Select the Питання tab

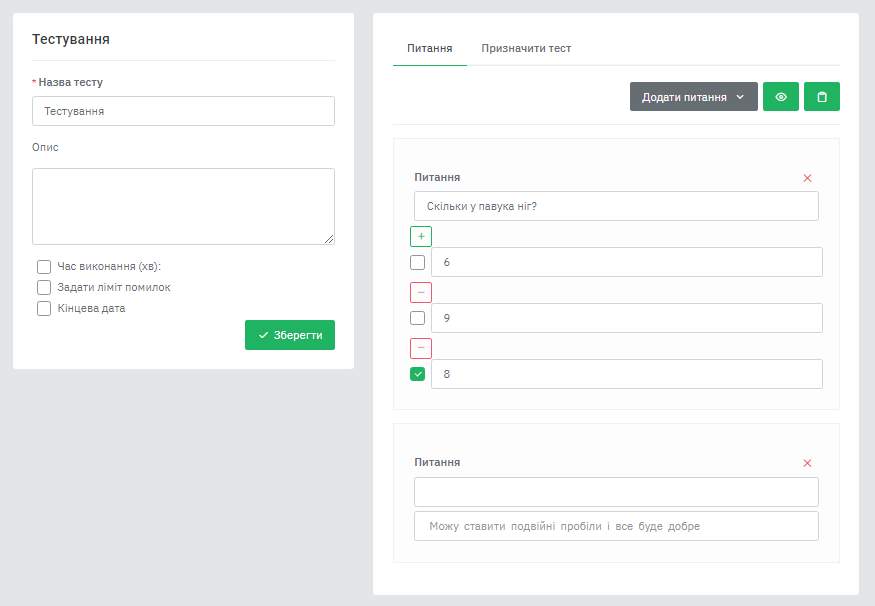tap(430, 48)
